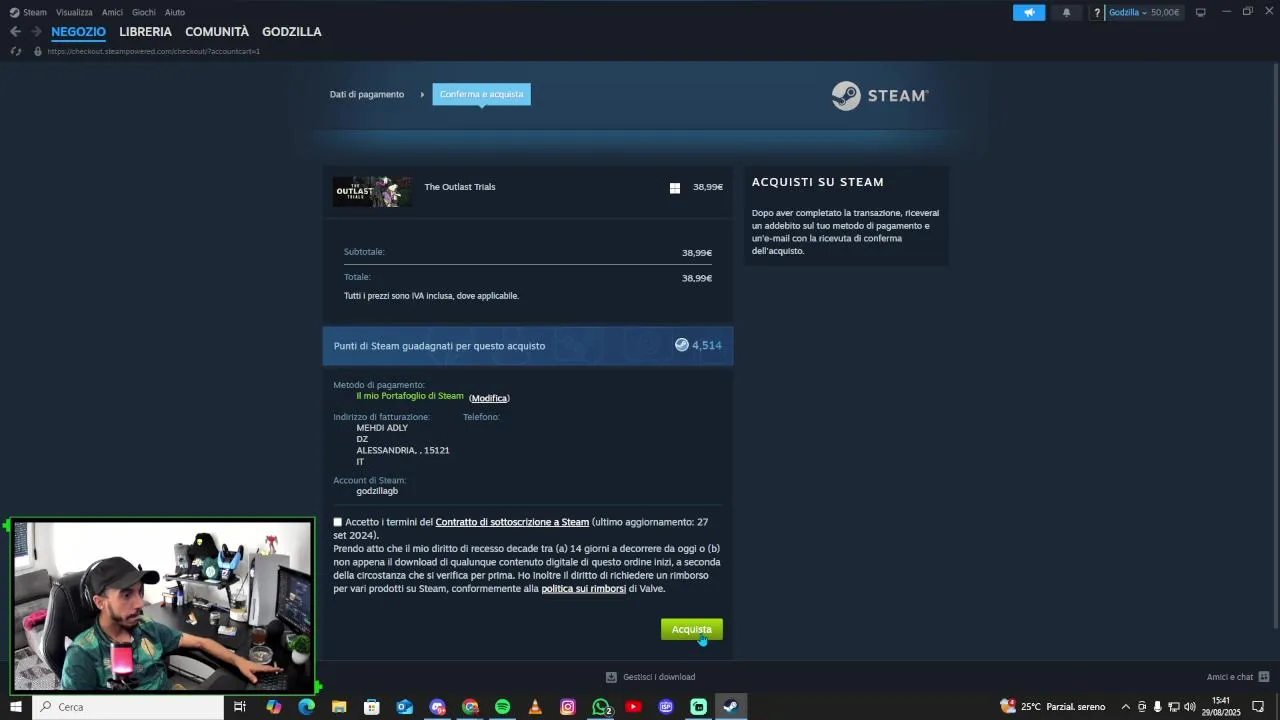
Task: Open File Explorer from taskbar
Action: click(339, 707)
